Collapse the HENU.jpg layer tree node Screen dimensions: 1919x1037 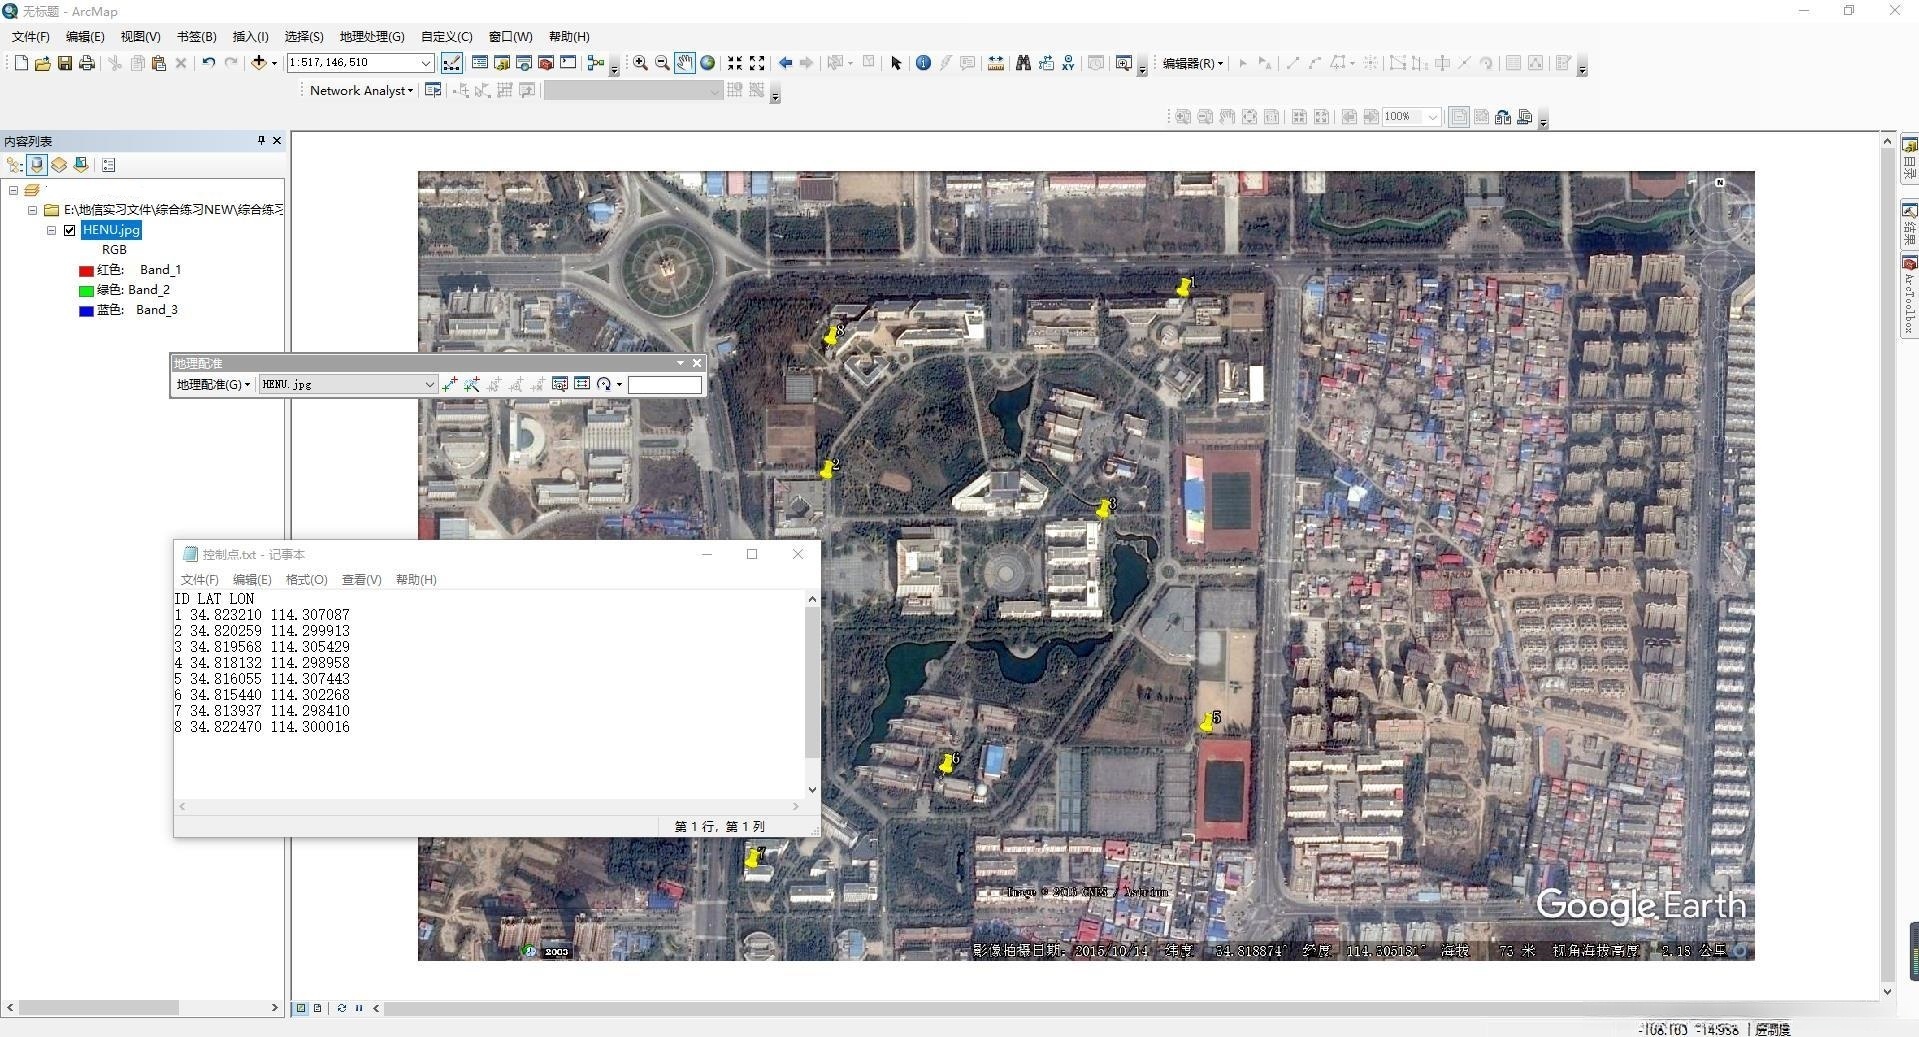click(52, 230)
